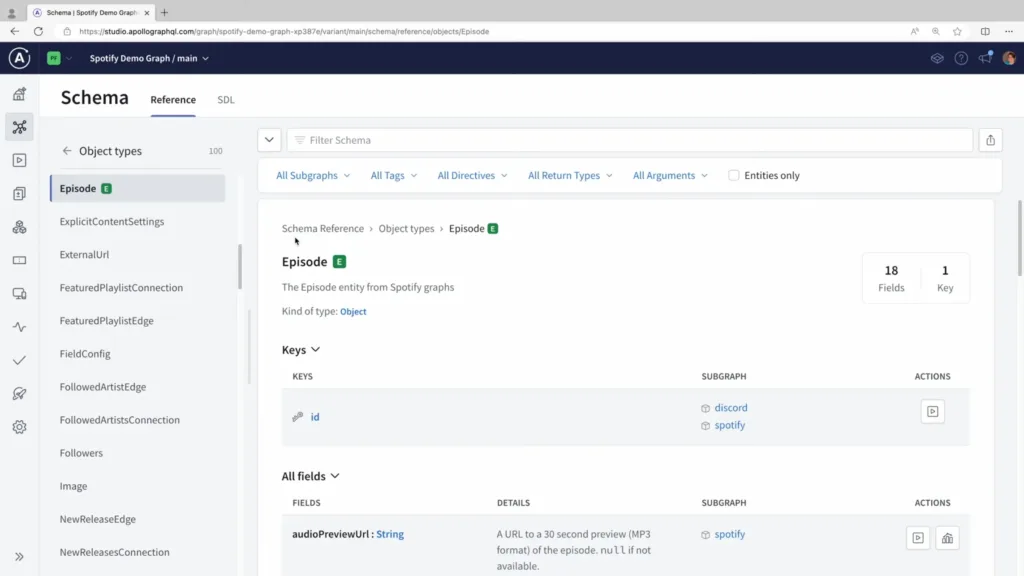Select the Spotify Demo Graph browser tab

[x=91, y=12]
